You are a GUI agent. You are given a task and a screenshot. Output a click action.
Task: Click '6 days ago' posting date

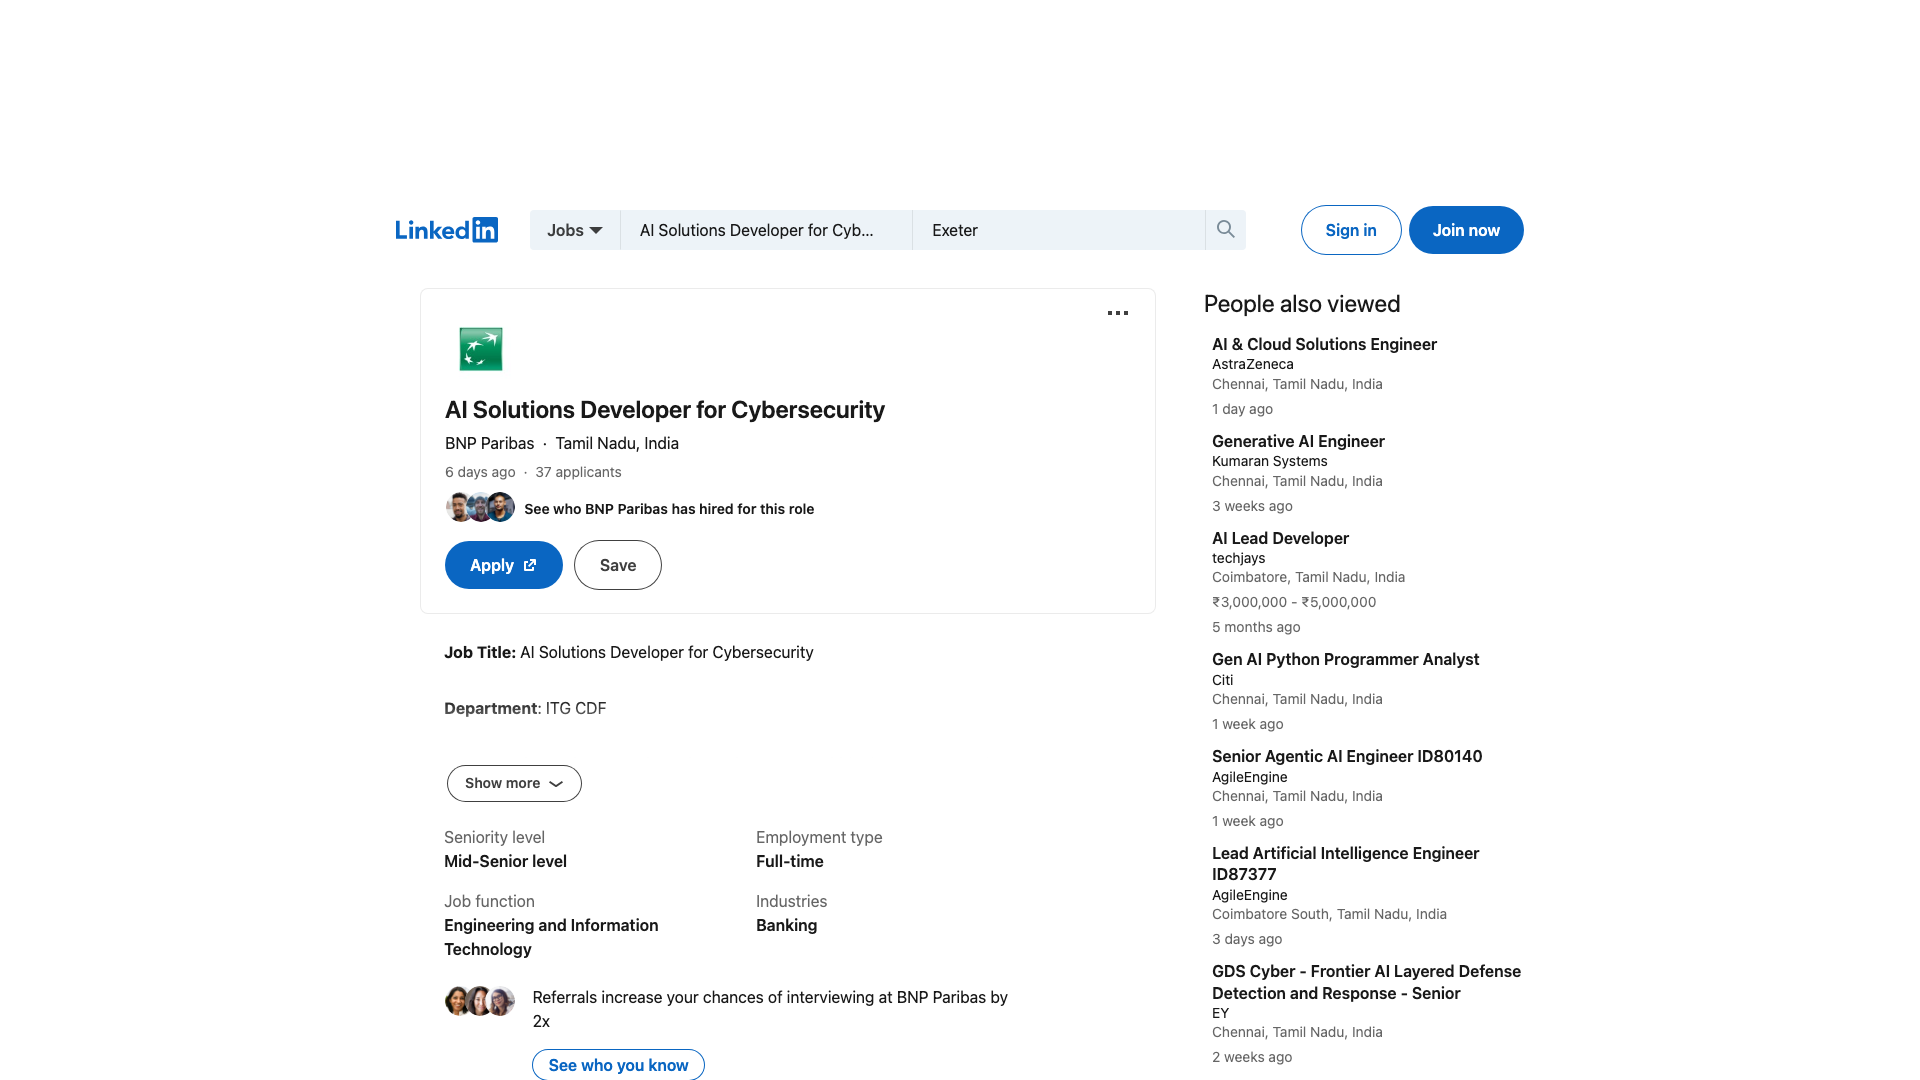[x=480, y=472]
